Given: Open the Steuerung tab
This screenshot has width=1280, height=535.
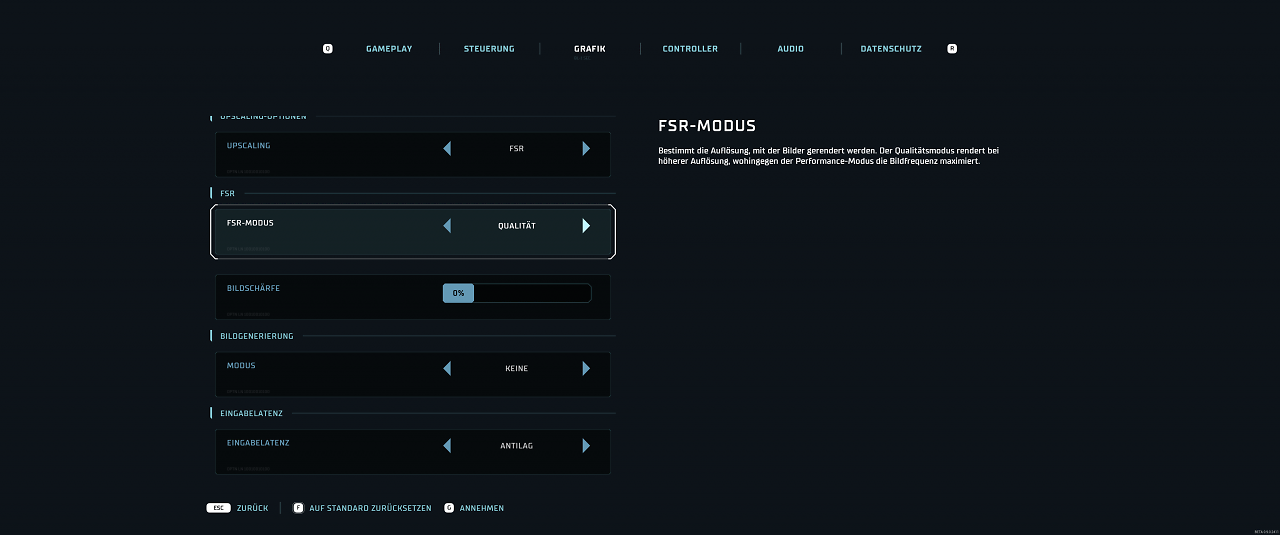Looking at the screenshot, I should 489,48.
